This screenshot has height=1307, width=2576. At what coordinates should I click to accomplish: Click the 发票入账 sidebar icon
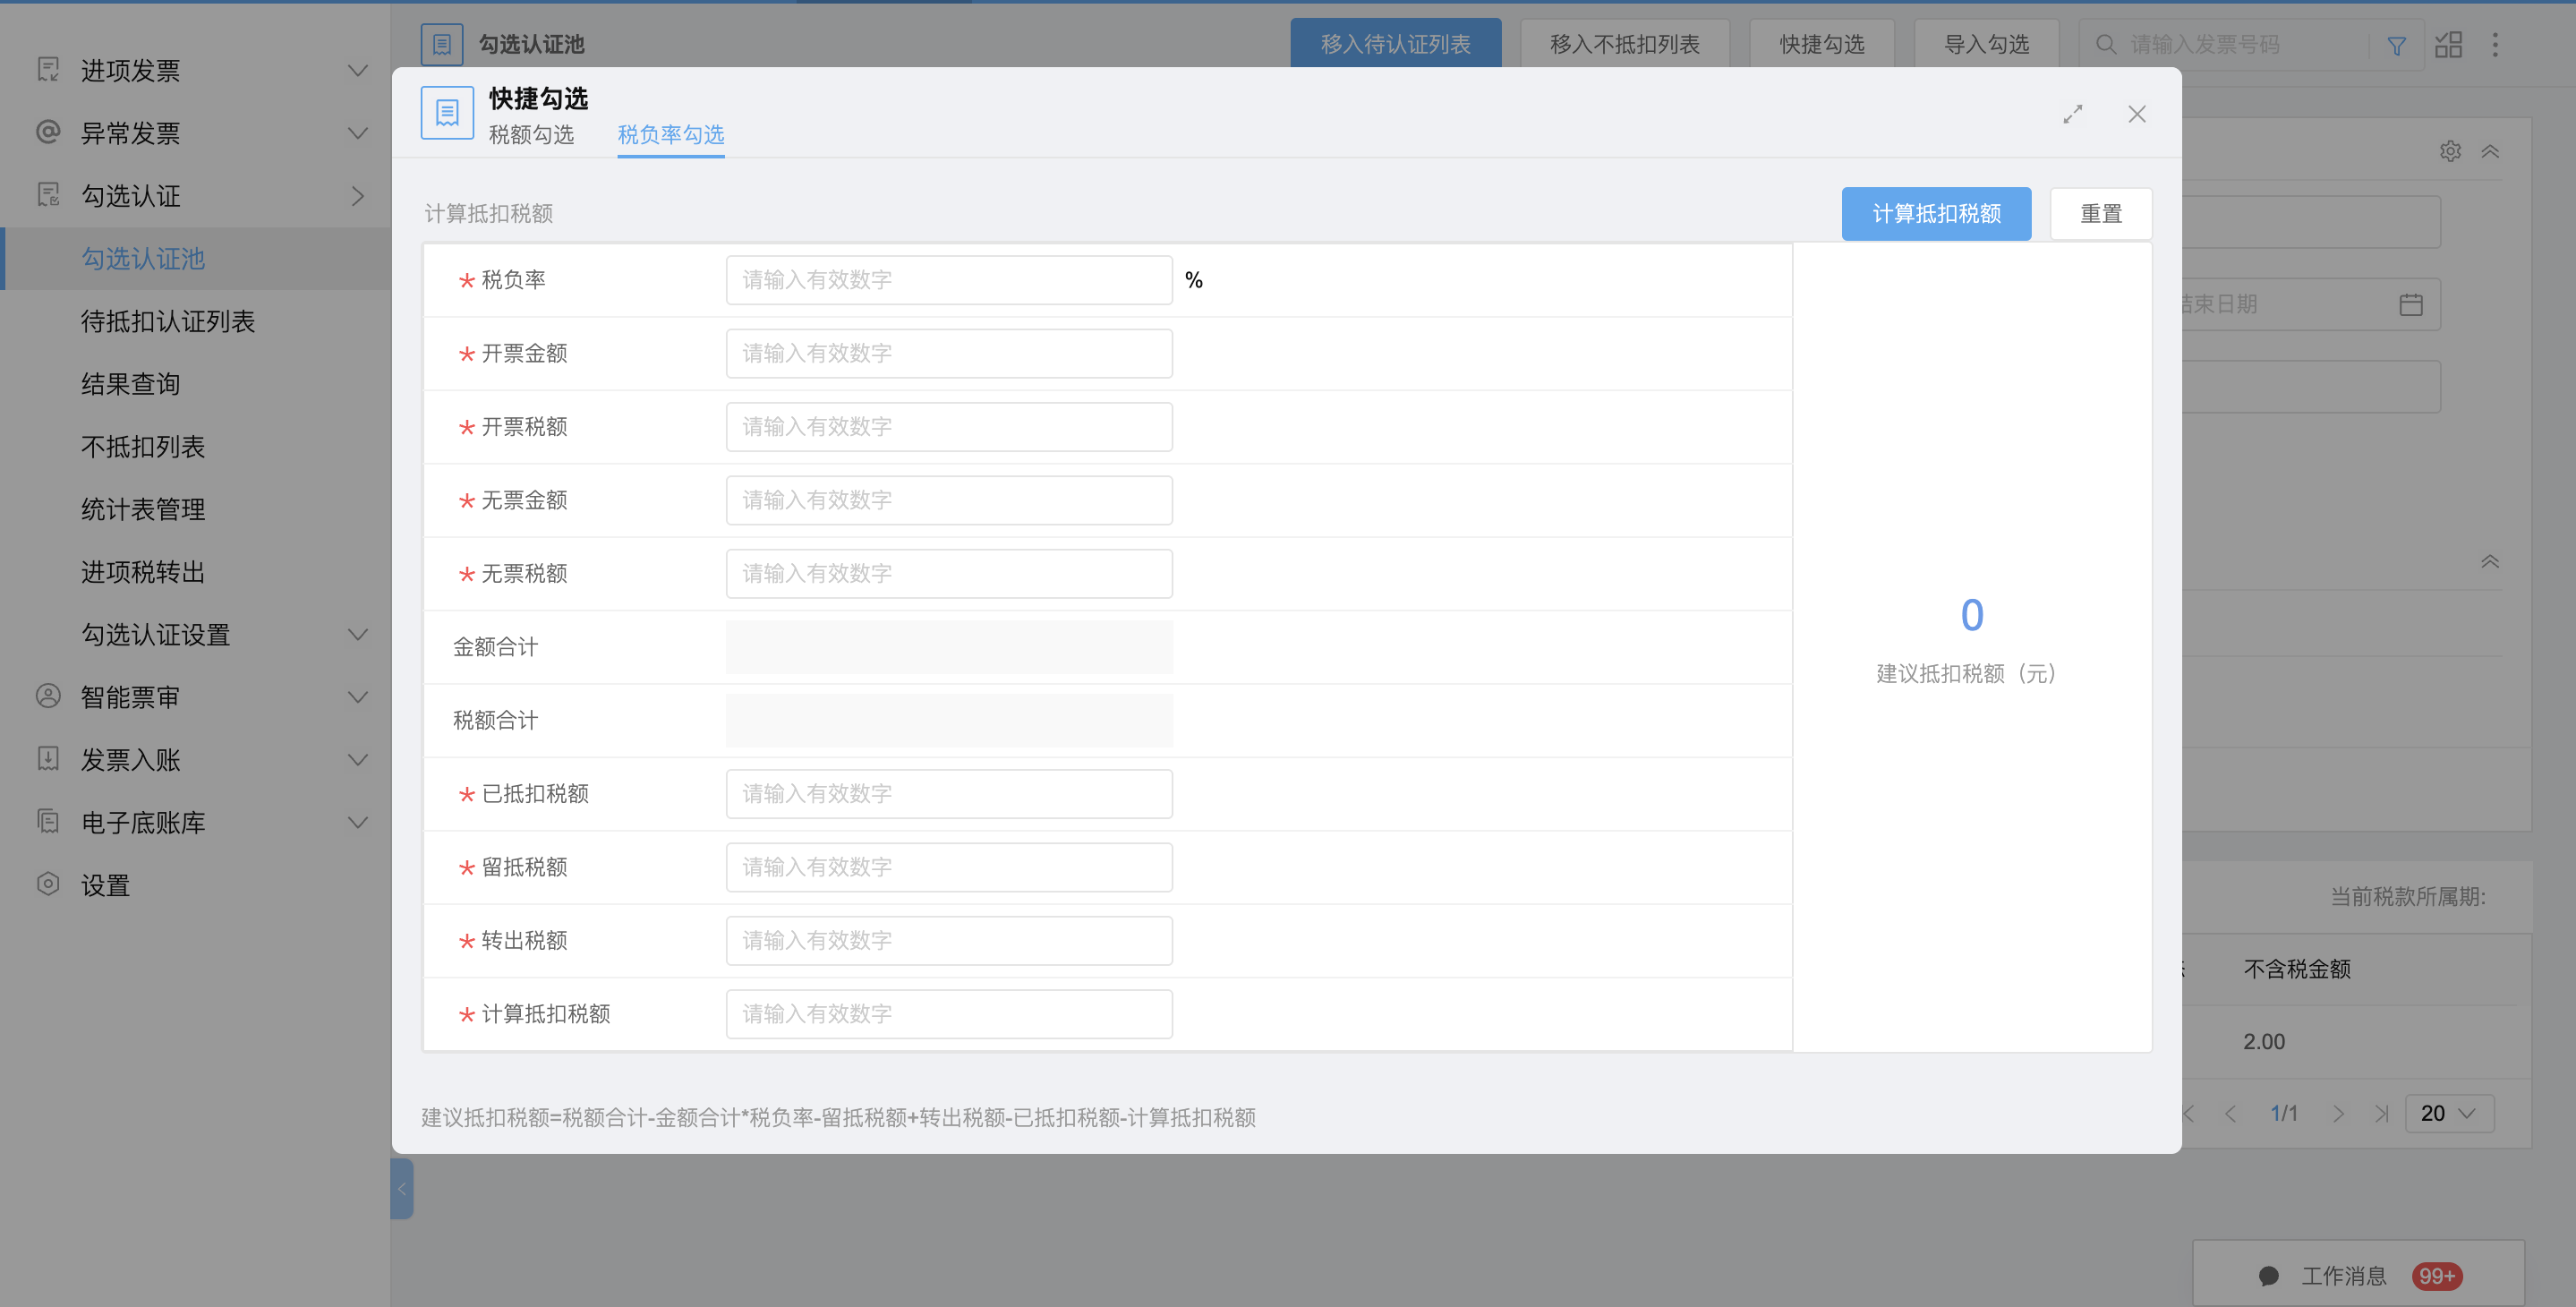(x=48, y=759)
